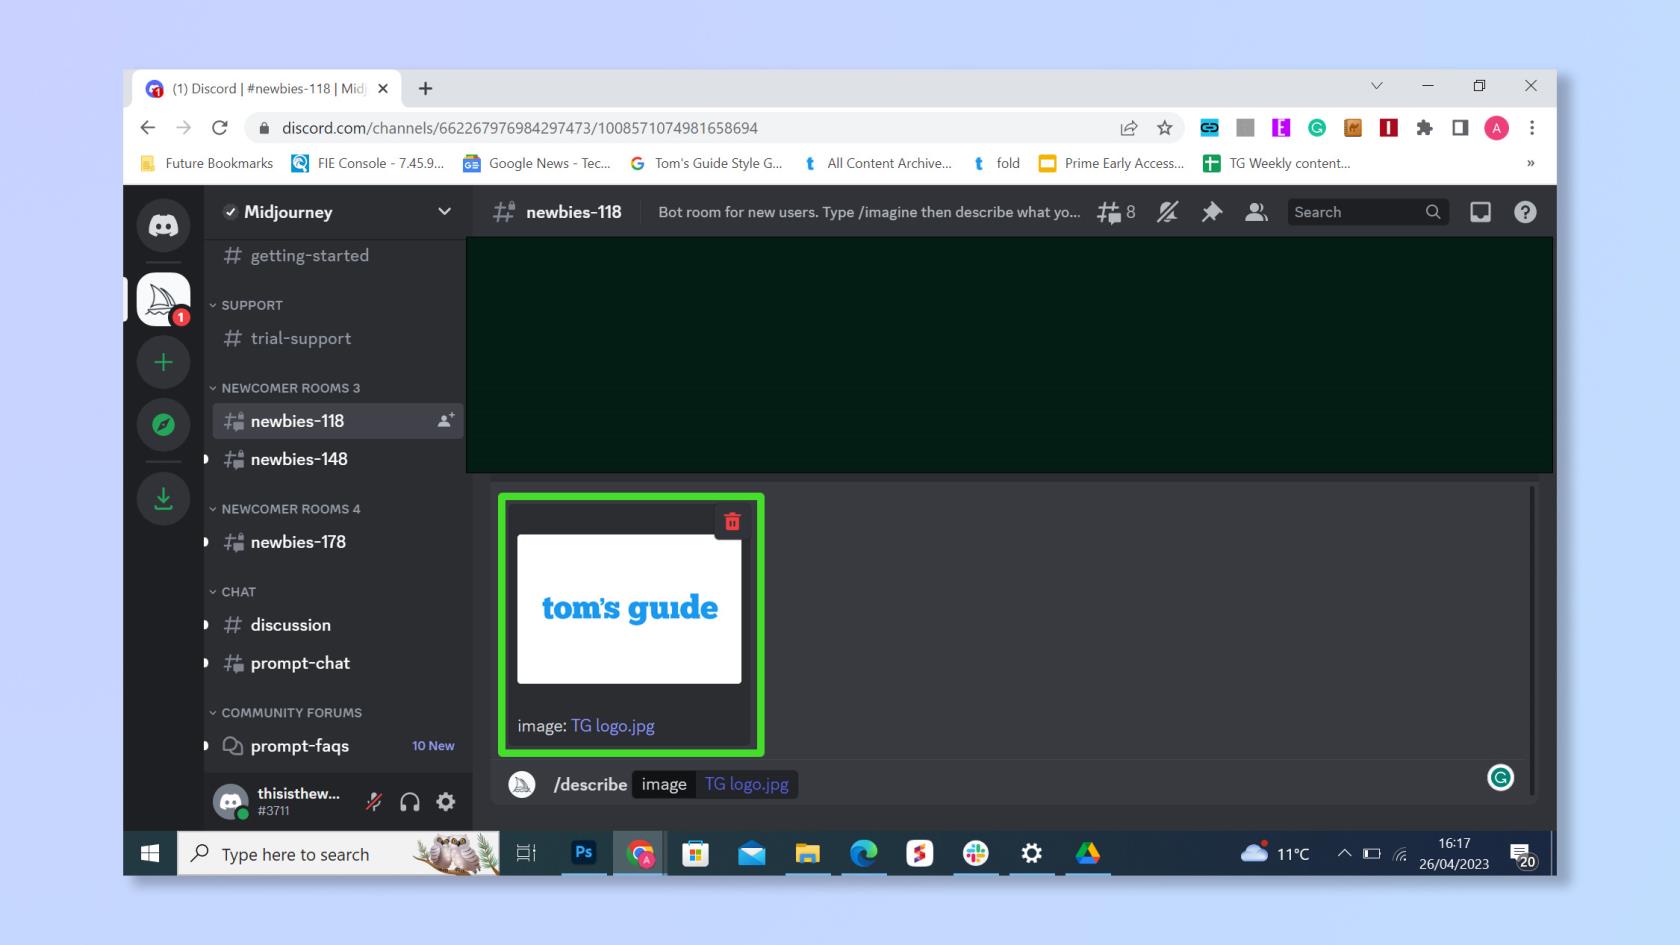
Task: Add a server with the green plus icon
Action: (x=163, y=362)
